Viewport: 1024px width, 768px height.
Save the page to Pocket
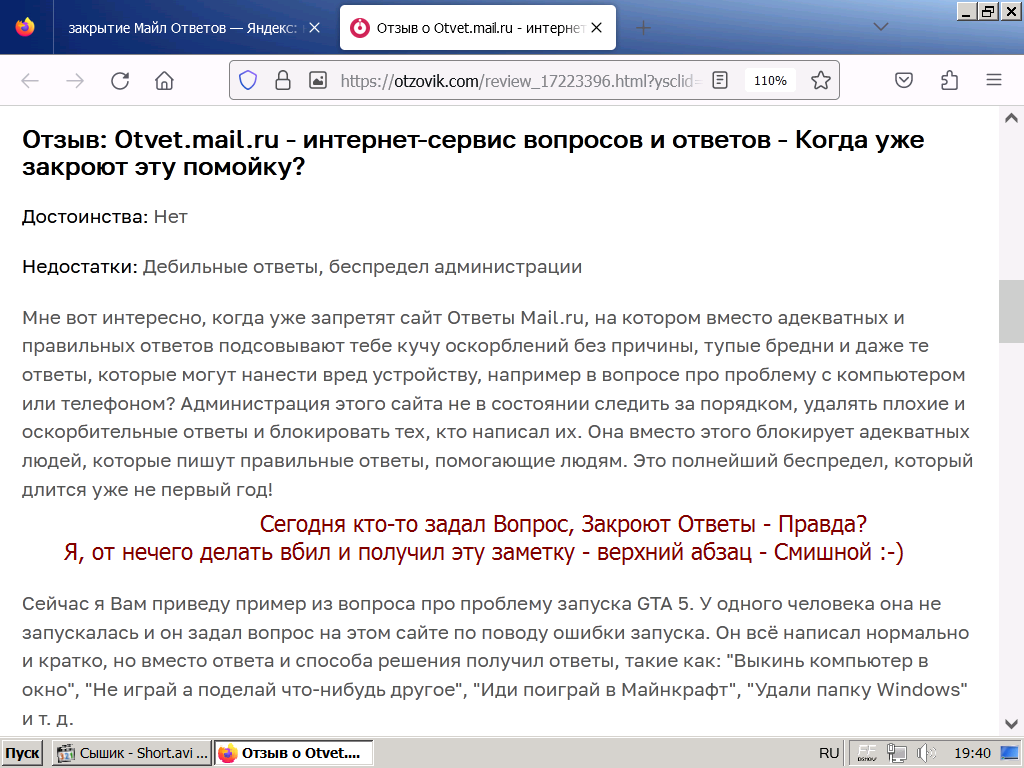click(x=904, y=80)
